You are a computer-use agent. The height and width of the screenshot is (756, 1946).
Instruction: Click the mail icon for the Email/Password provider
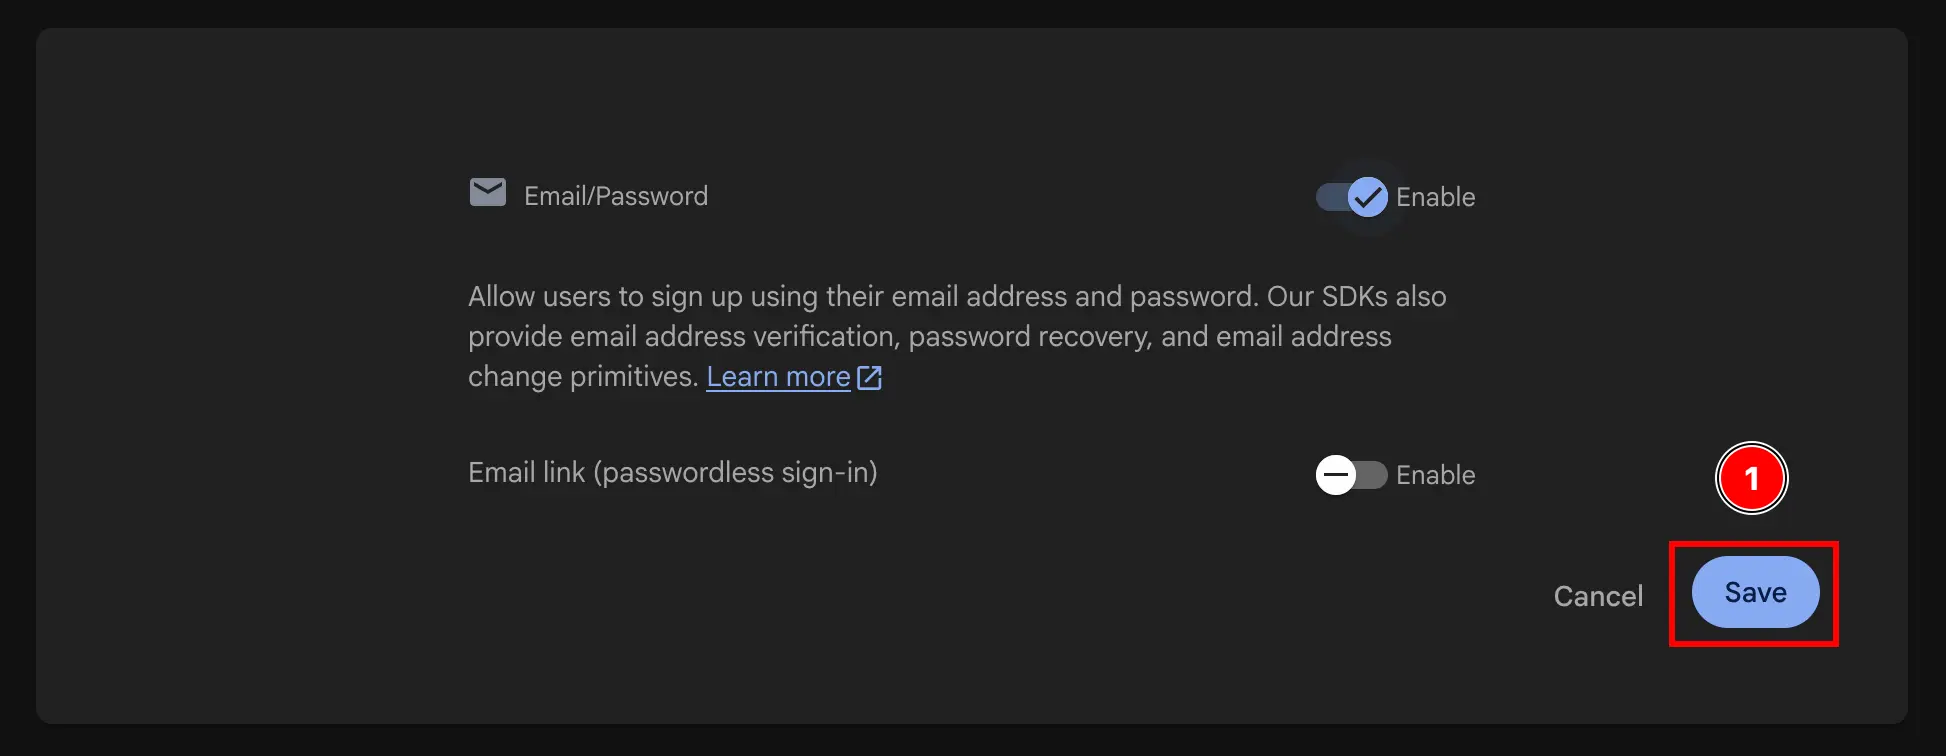pos(487,192)
